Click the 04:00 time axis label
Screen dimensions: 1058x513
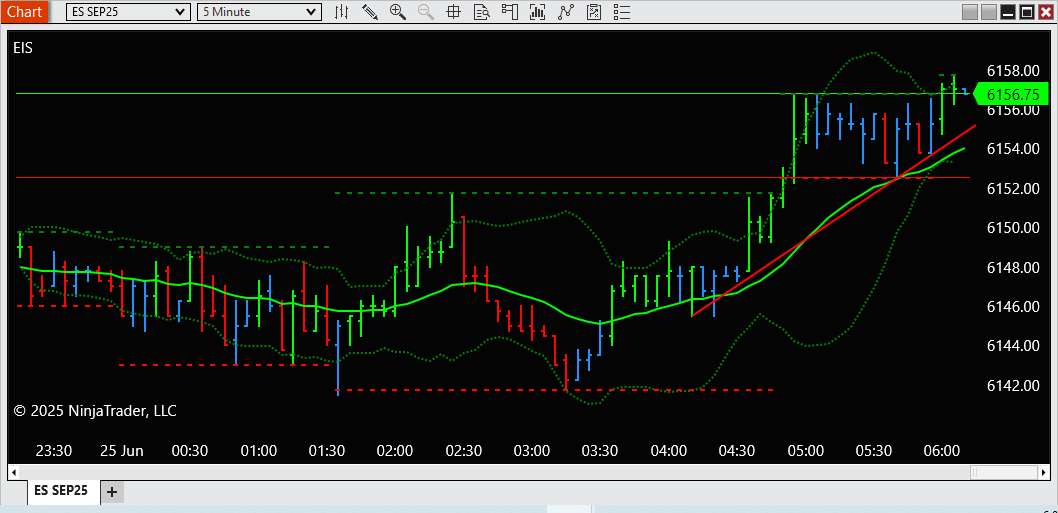[x=669, y=450]
